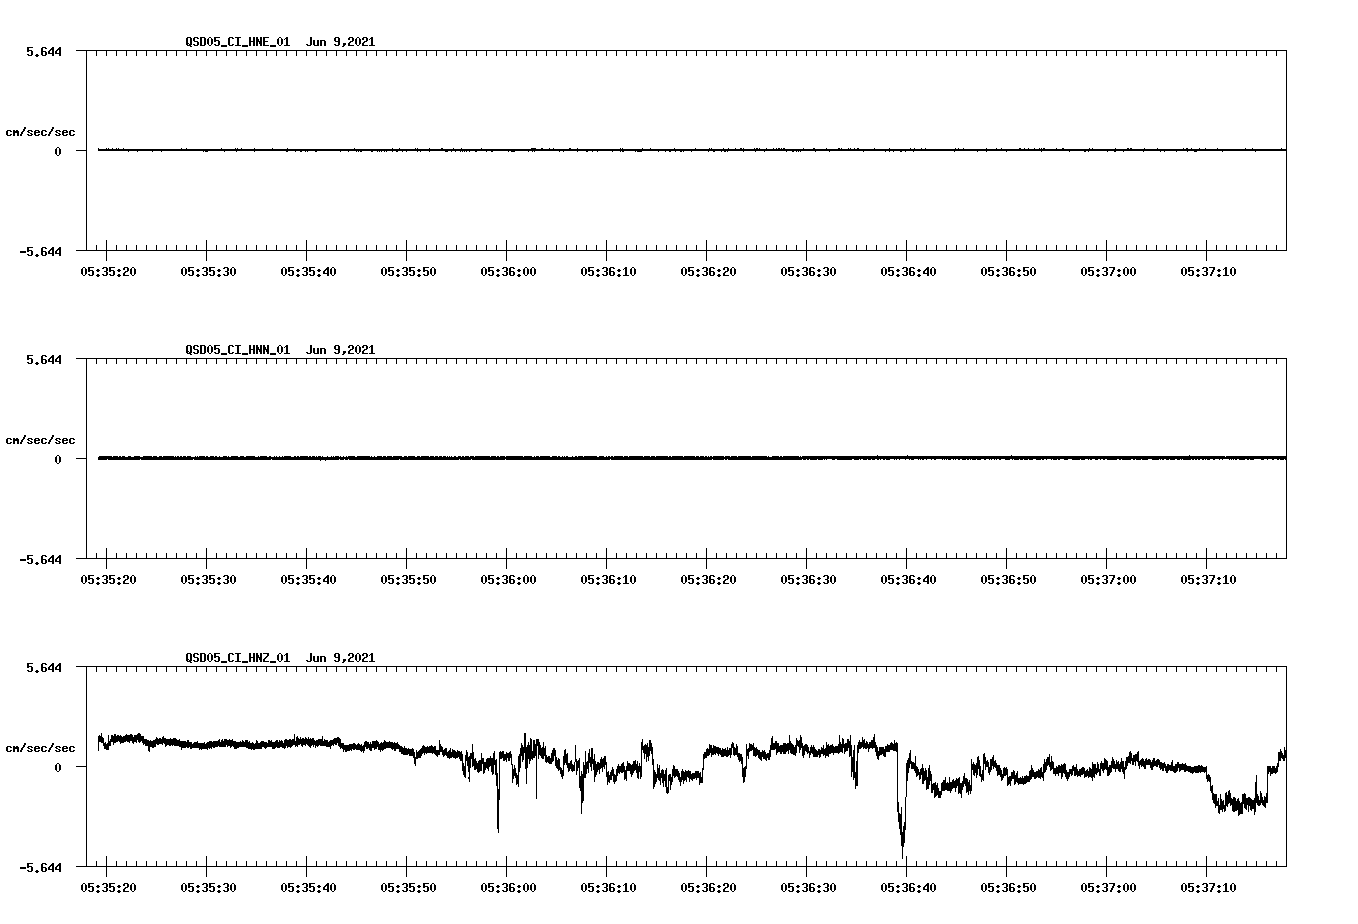This screenshot has height=924, width=1358.
Task: Click the 05:36:00 time label under HNE plot
Action: 508,272
